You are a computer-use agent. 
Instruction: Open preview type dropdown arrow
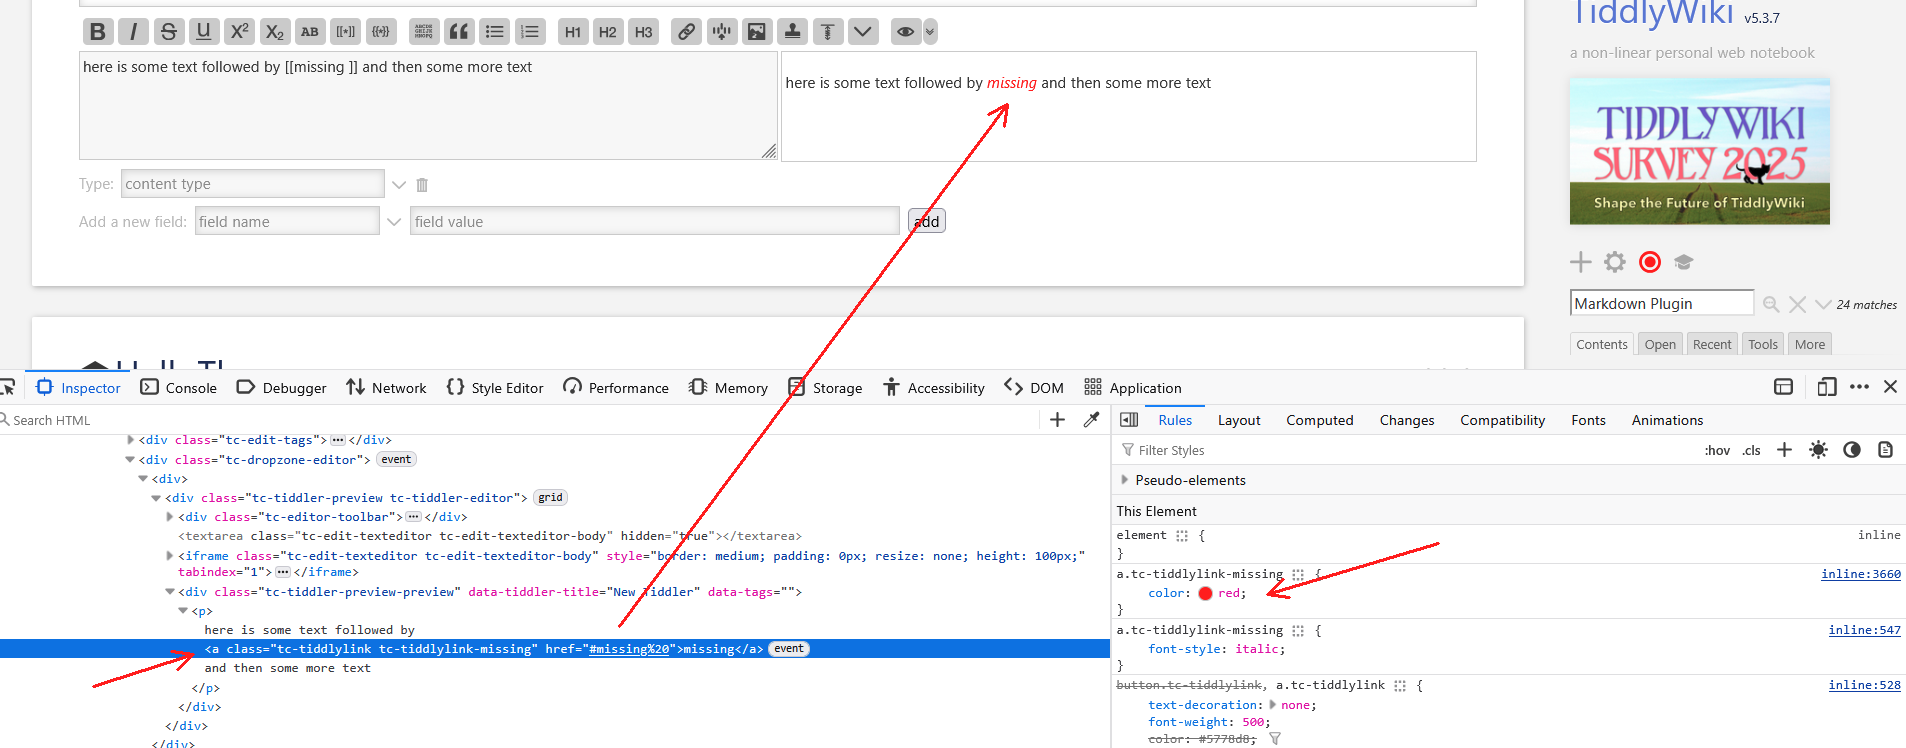tap(930, 32)
